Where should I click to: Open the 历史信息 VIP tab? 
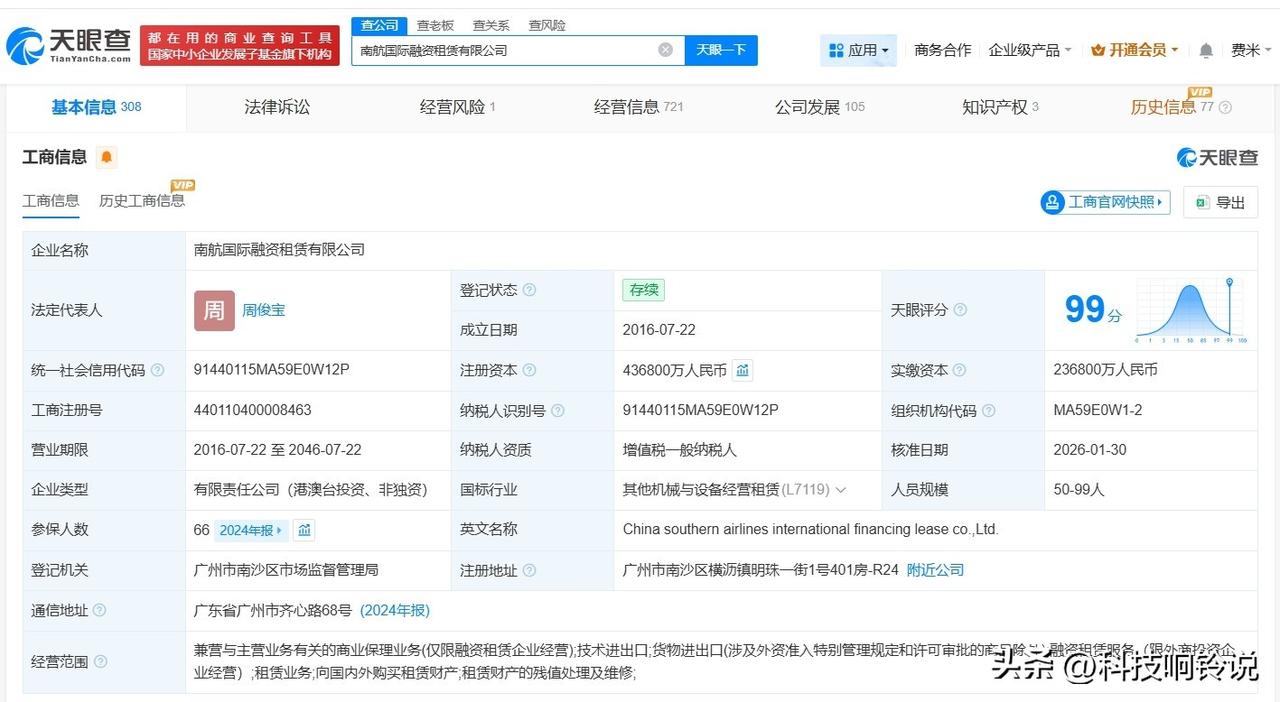pos(1172,107)
